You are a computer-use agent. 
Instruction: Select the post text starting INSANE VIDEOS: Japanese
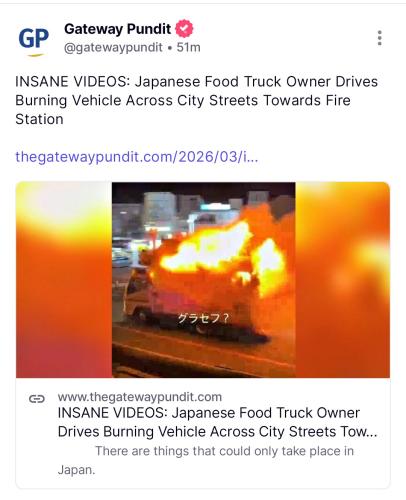197,100
